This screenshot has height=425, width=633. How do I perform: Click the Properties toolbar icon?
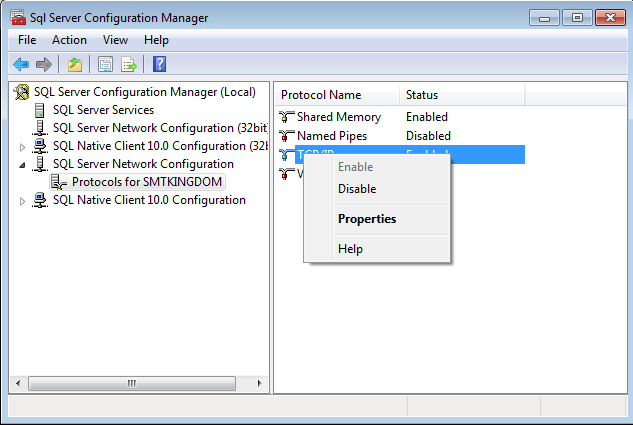(105, 64)
